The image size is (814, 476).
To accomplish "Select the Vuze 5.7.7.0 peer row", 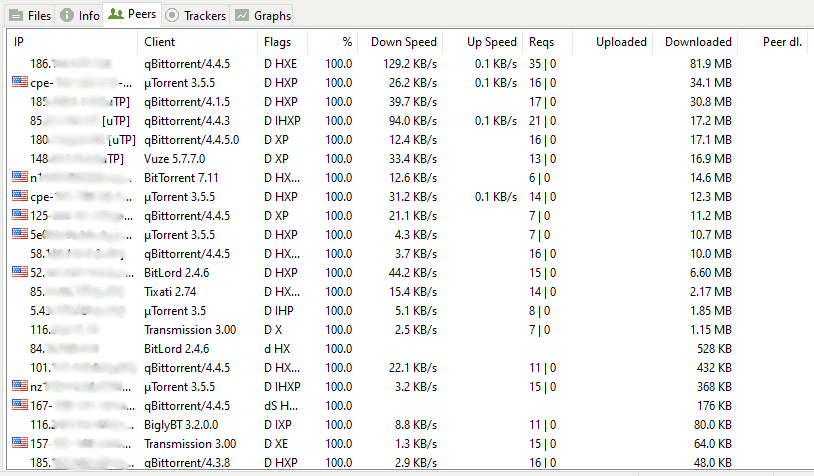I will [408, 159].
